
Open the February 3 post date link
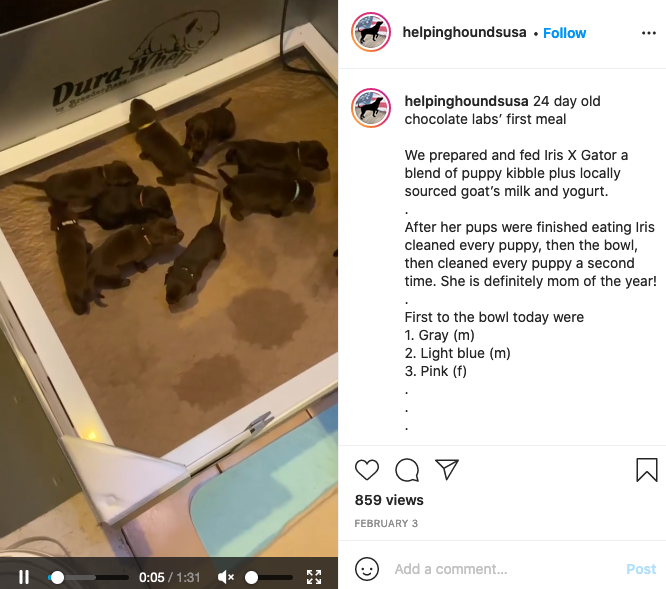[386, 523]
